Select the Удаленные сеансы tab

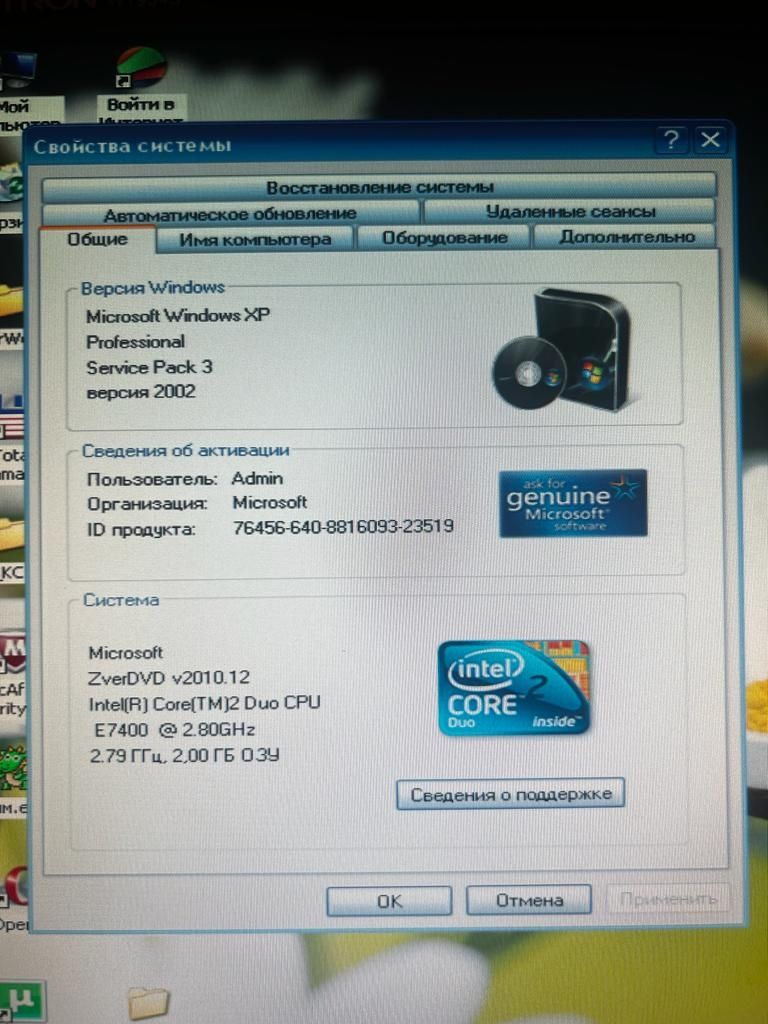click(x=569, y=212)
